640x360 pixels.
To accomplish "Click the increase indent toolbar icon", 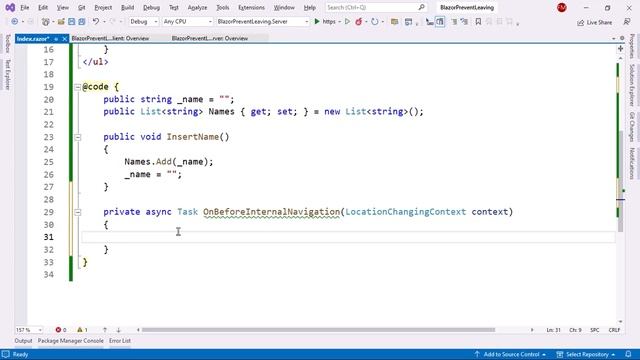I will pyautogui.click(x=464, y=22).
